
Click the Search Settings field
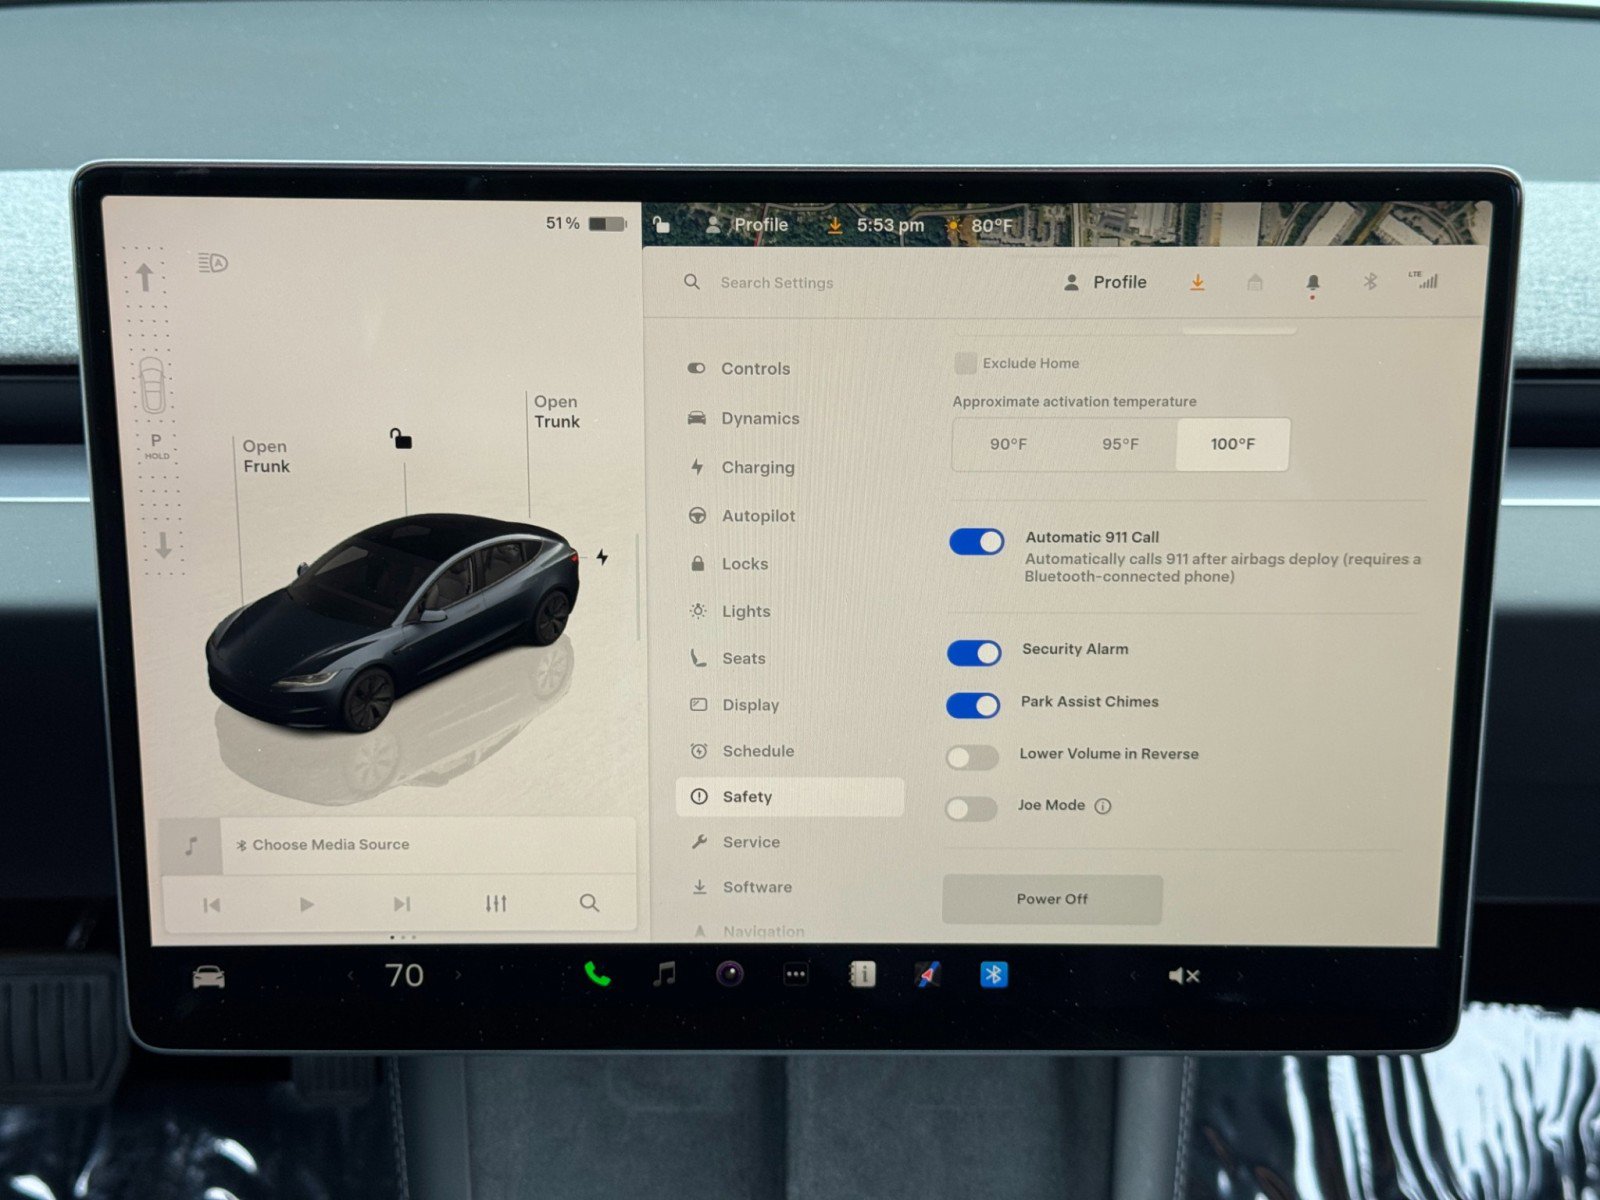tap(775, 282)
